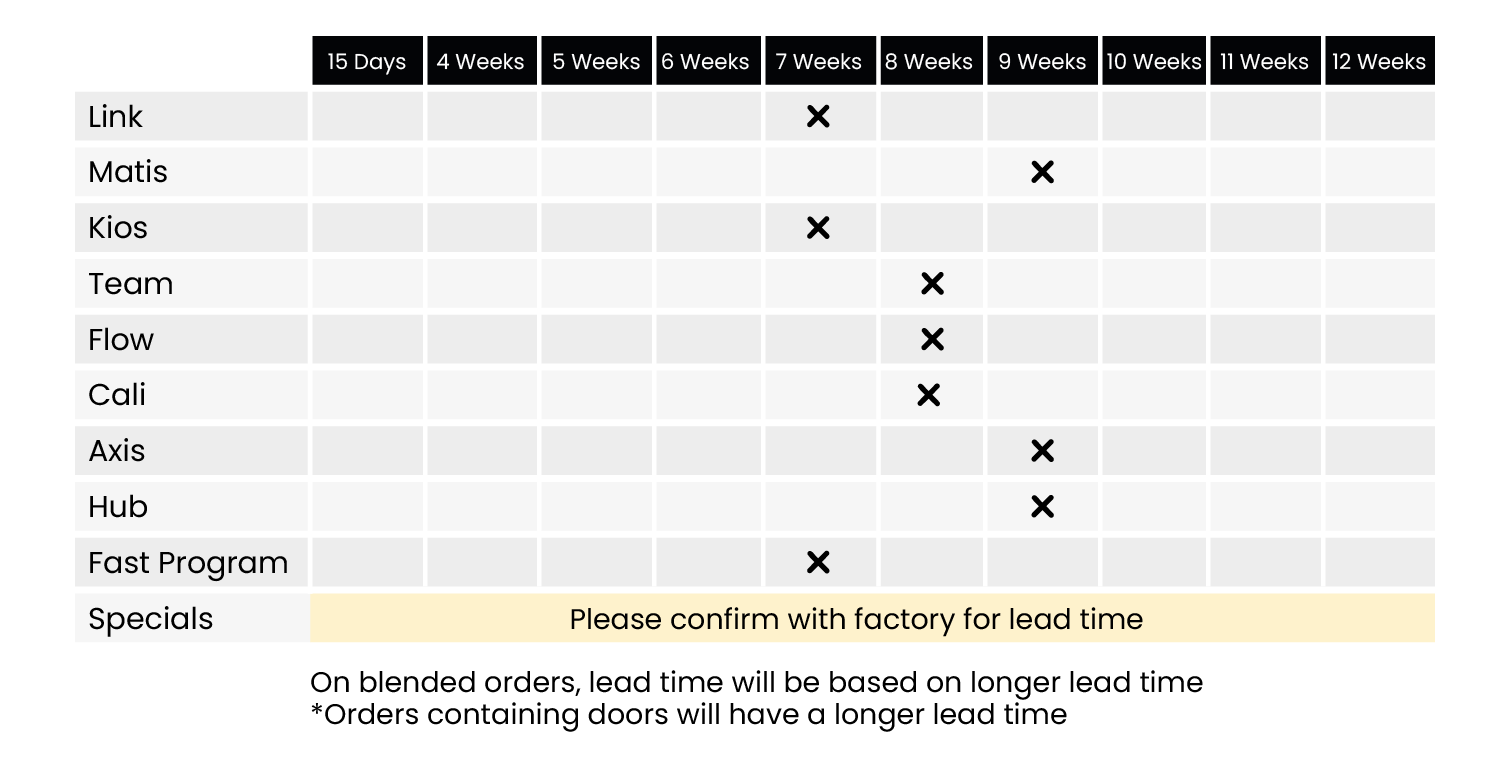Select the X mark in the Kios row
Image resolution: width=1500 pixels, height=778 pixels.
[x=818, y=228]
